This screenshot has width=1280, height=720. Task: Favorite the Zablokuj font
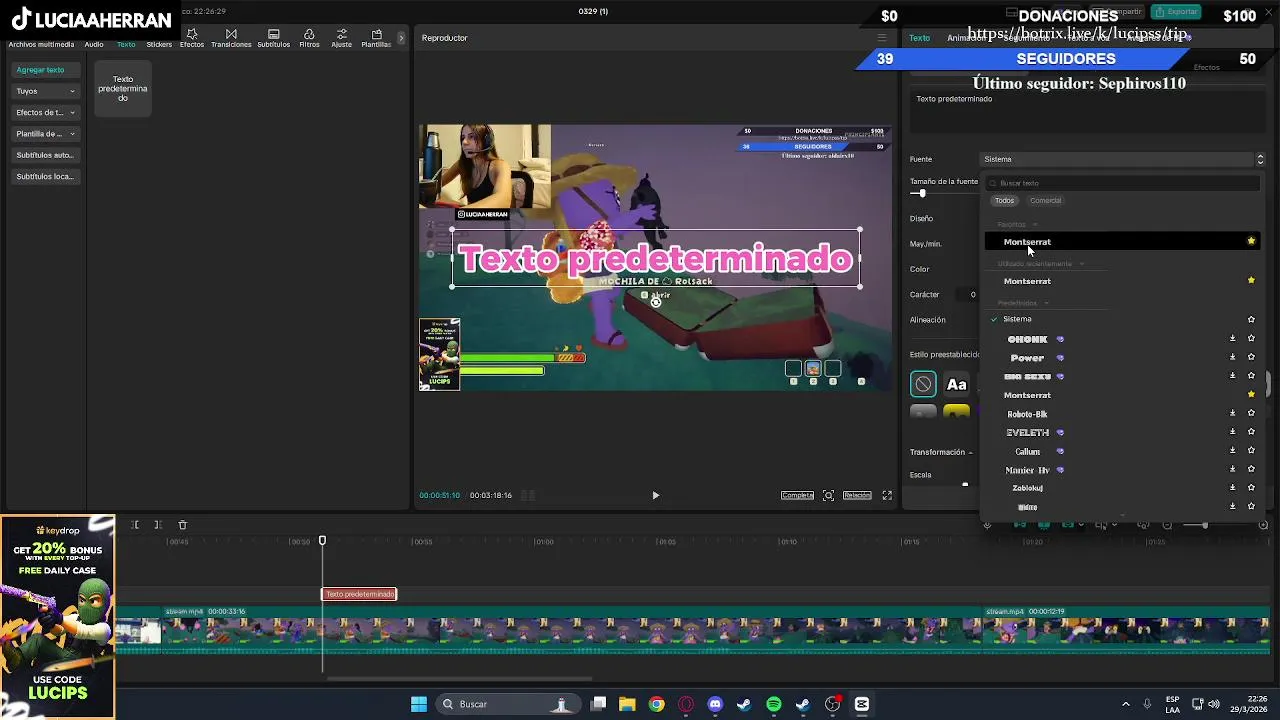pos(1251,488)
